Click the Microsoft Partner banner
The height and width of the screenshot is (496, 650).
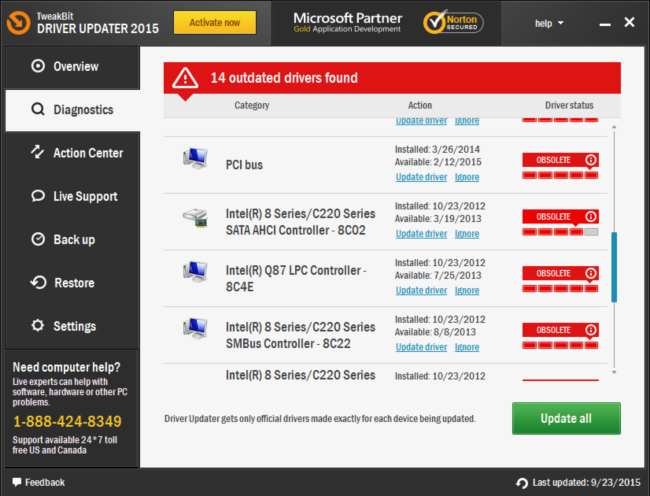pos(347,22)
